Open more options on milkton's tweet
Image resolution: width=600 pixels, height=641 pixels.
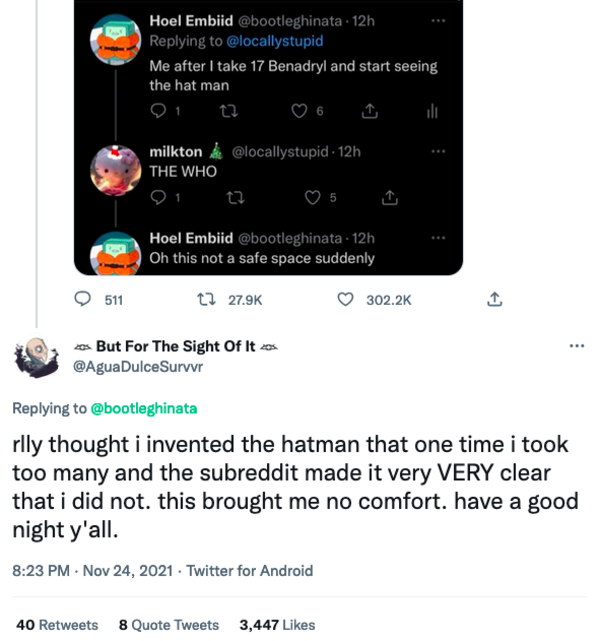(x=437, y=151)
